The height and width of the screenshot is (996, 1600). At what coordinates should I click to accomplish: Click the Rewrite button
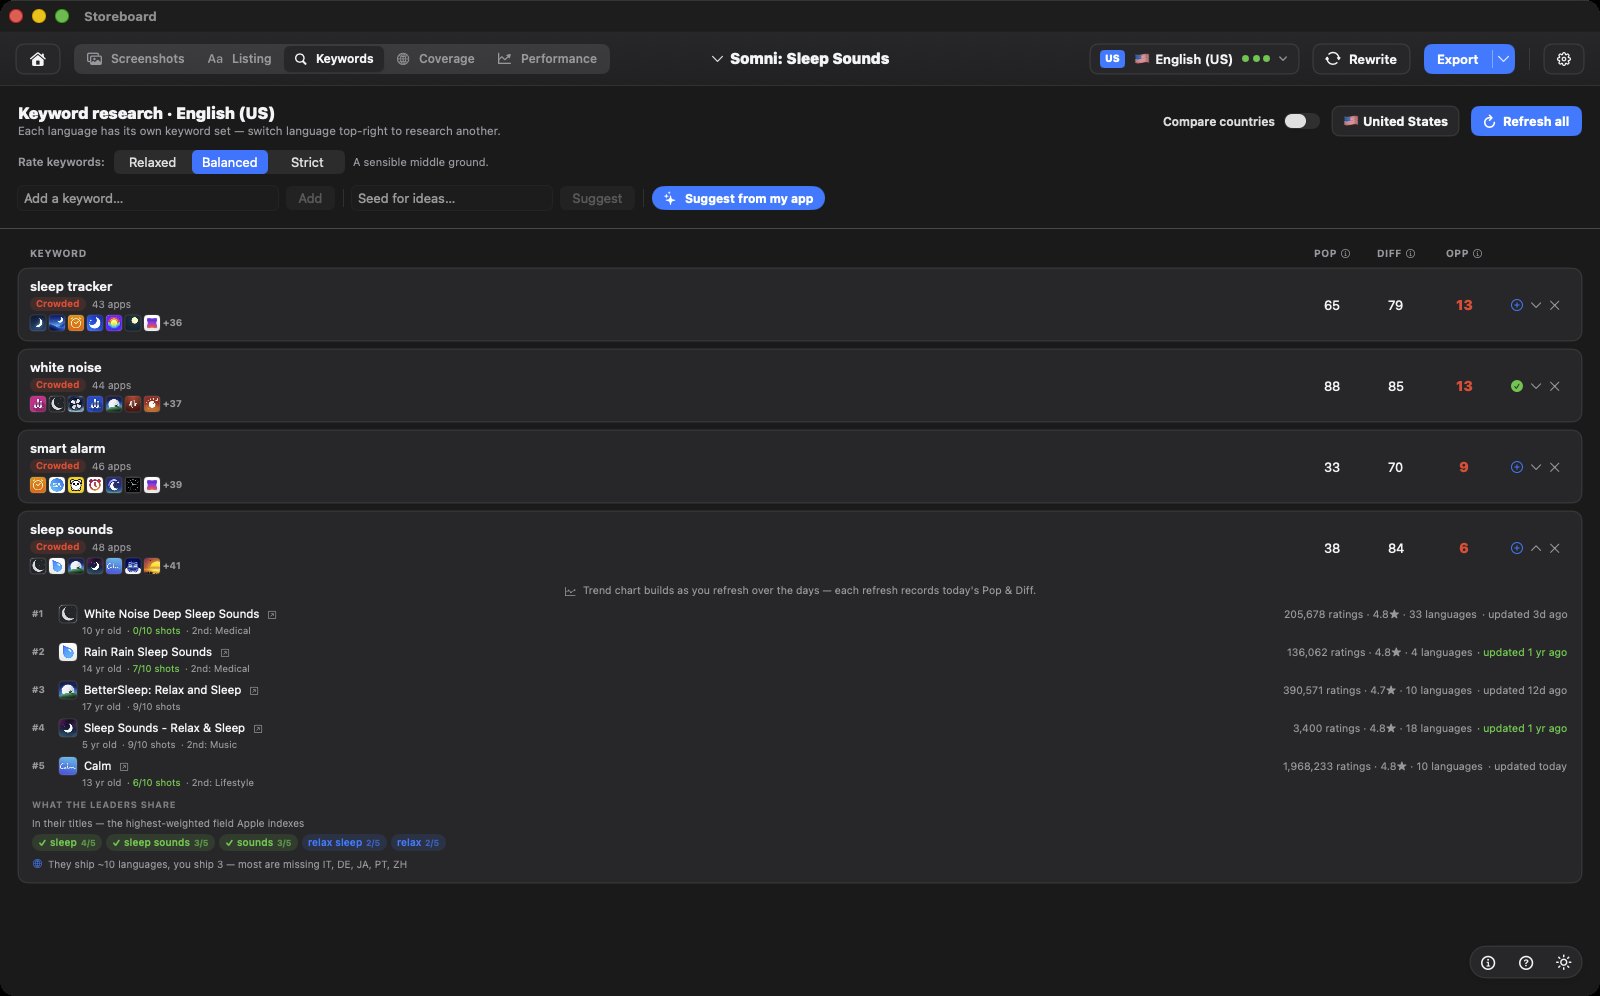click(x=1361, y=59)
